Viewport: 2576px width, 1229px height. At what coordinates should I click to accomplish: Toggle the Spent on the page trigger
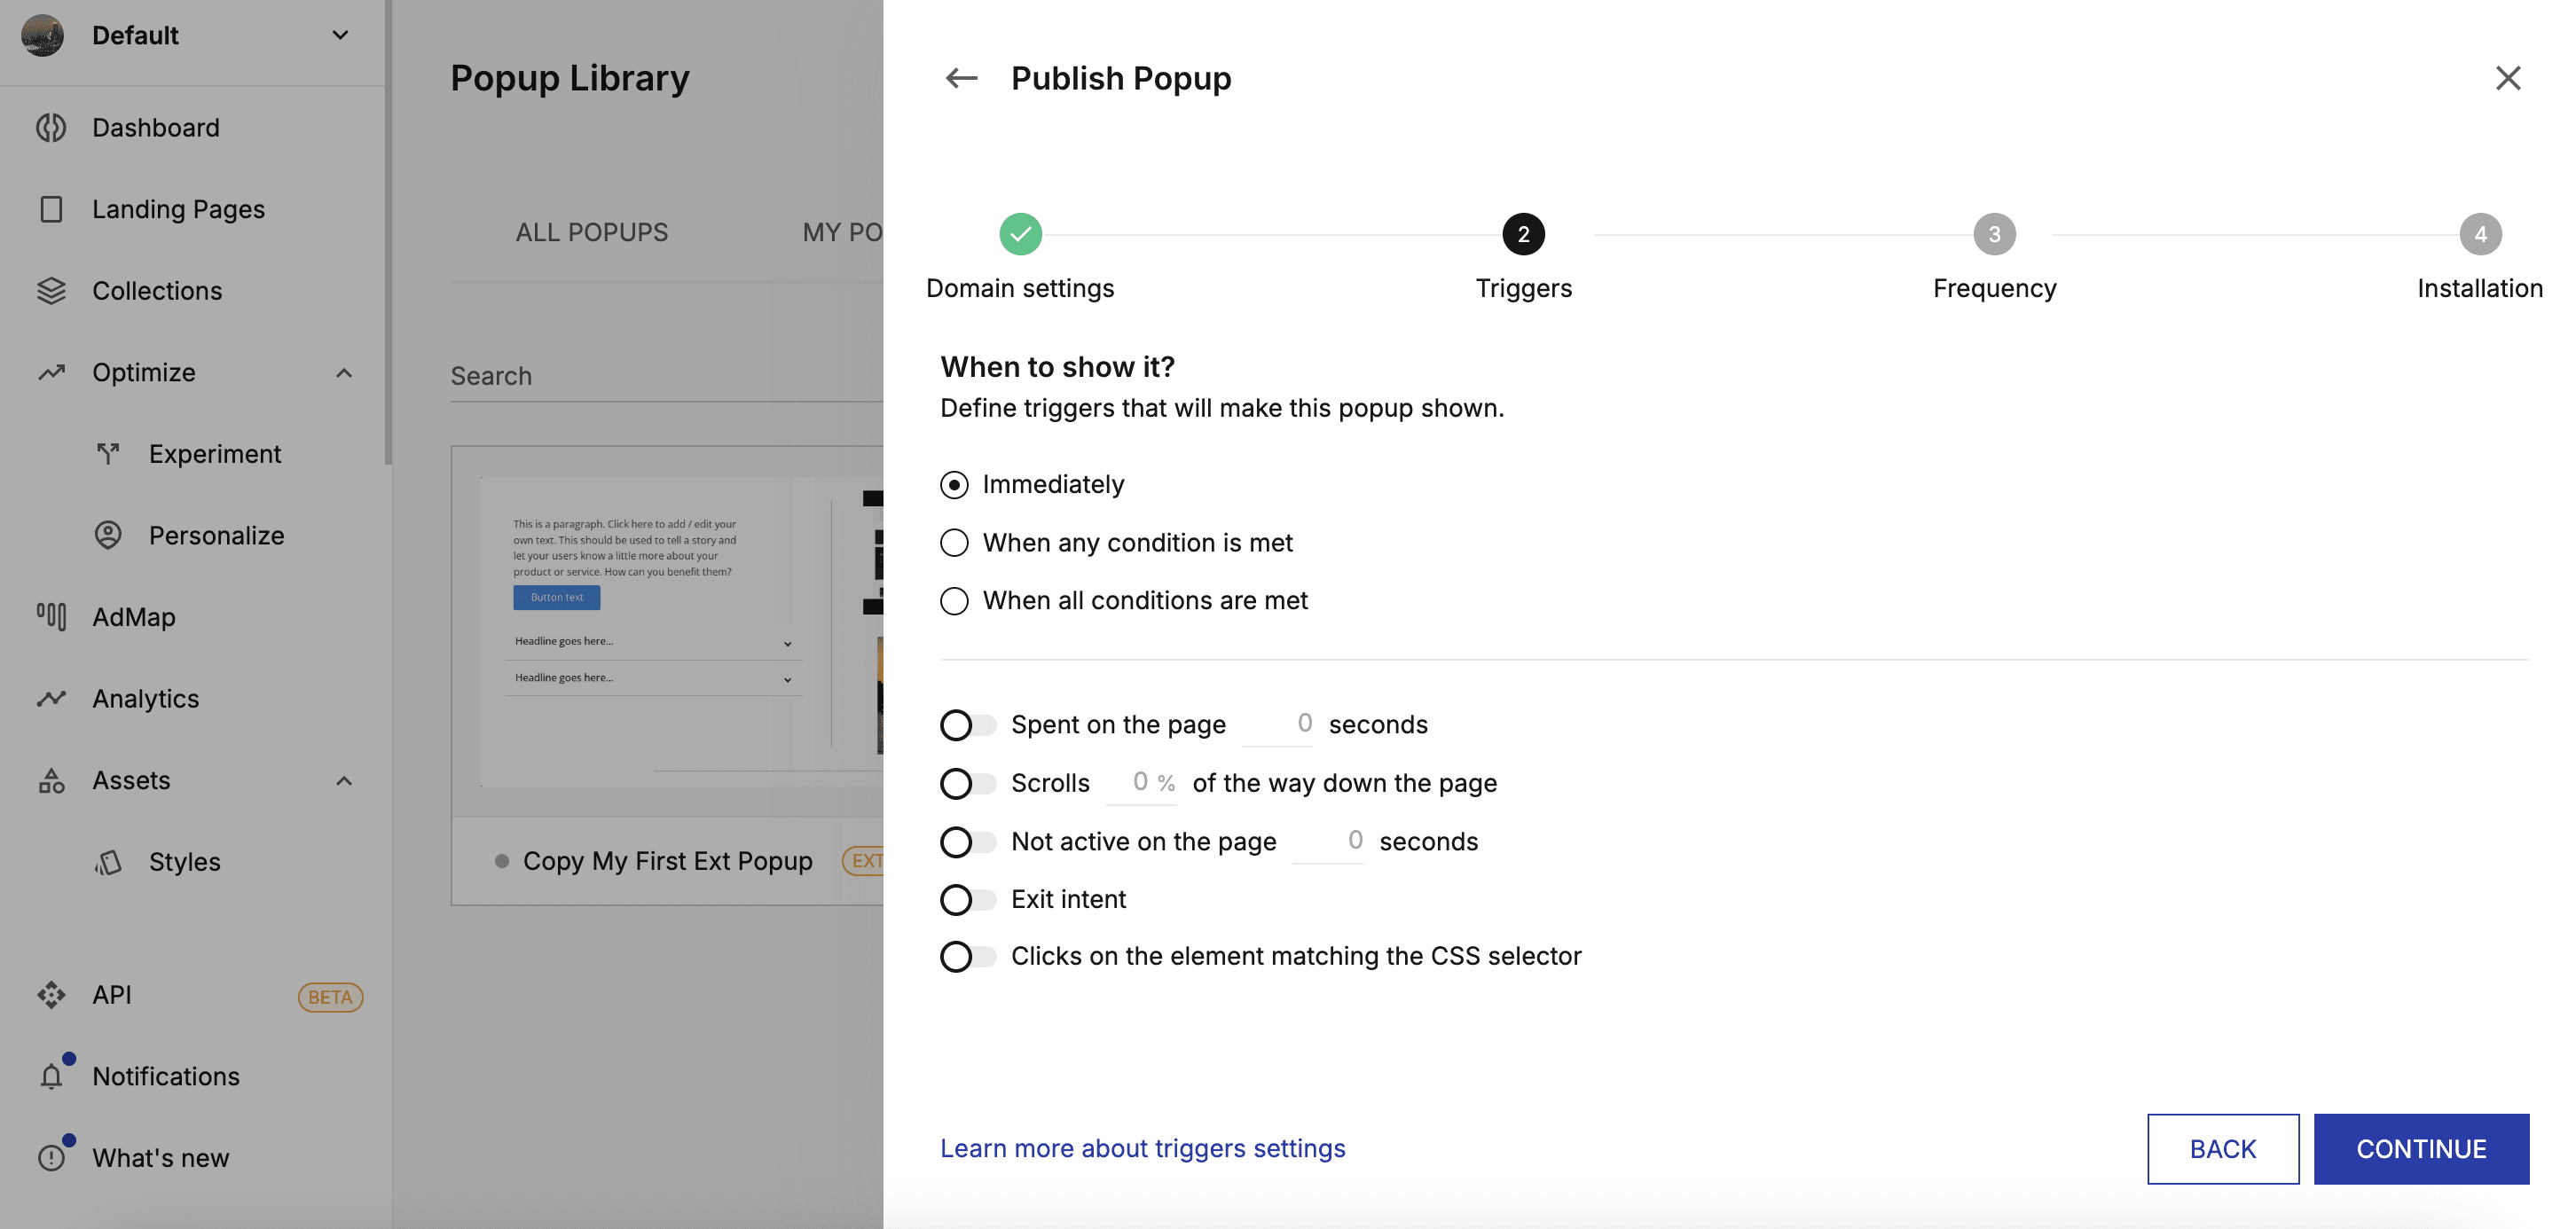(967, 725)
